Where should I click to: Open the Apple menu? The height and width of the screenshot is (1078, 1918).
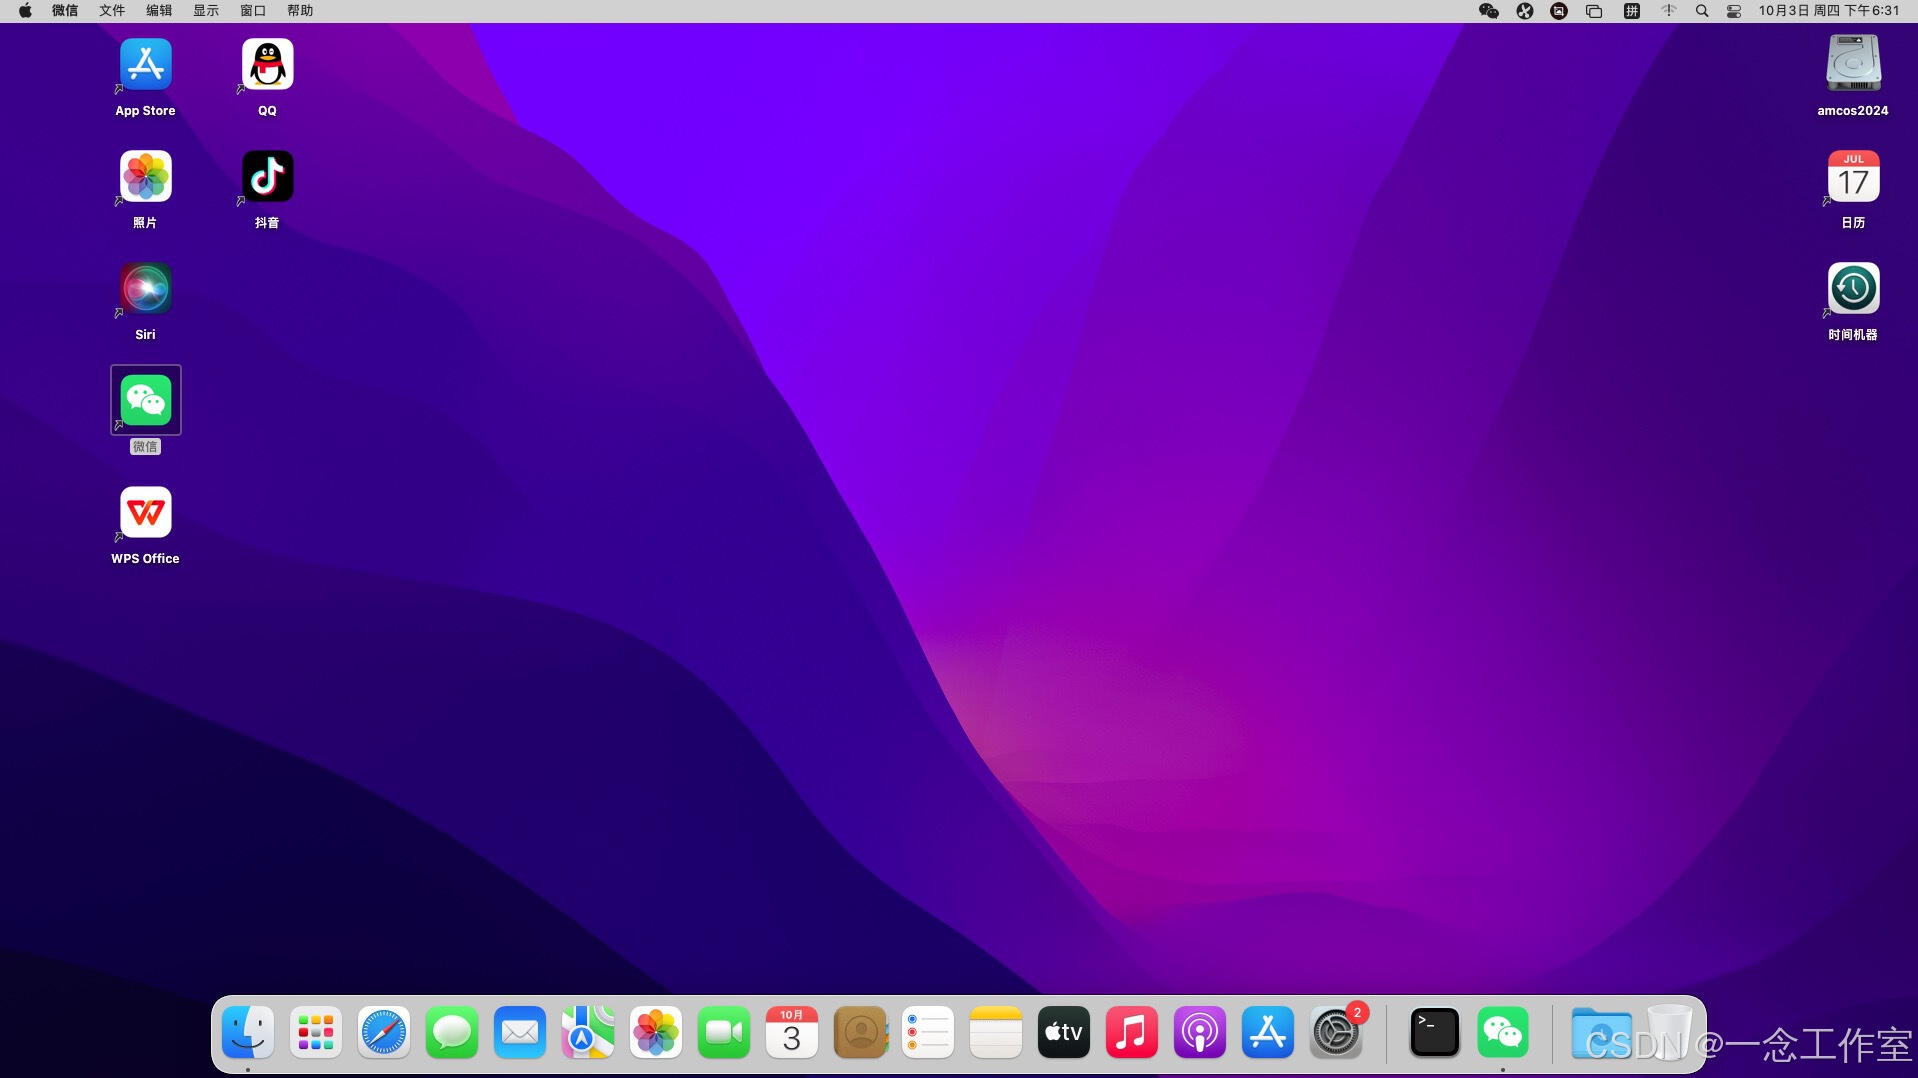pos(25,11)
